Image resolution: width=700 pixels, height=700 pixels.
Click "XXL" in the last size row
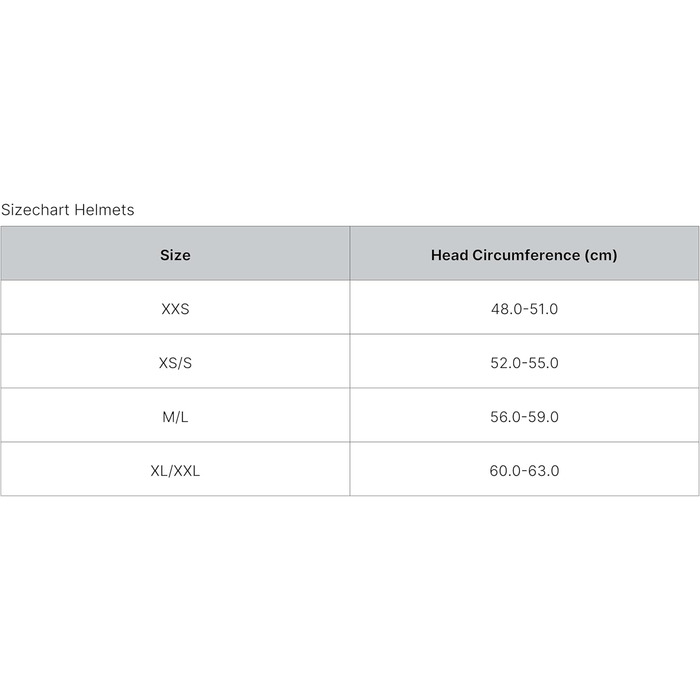pyautogui.click(x=186, y=471)
